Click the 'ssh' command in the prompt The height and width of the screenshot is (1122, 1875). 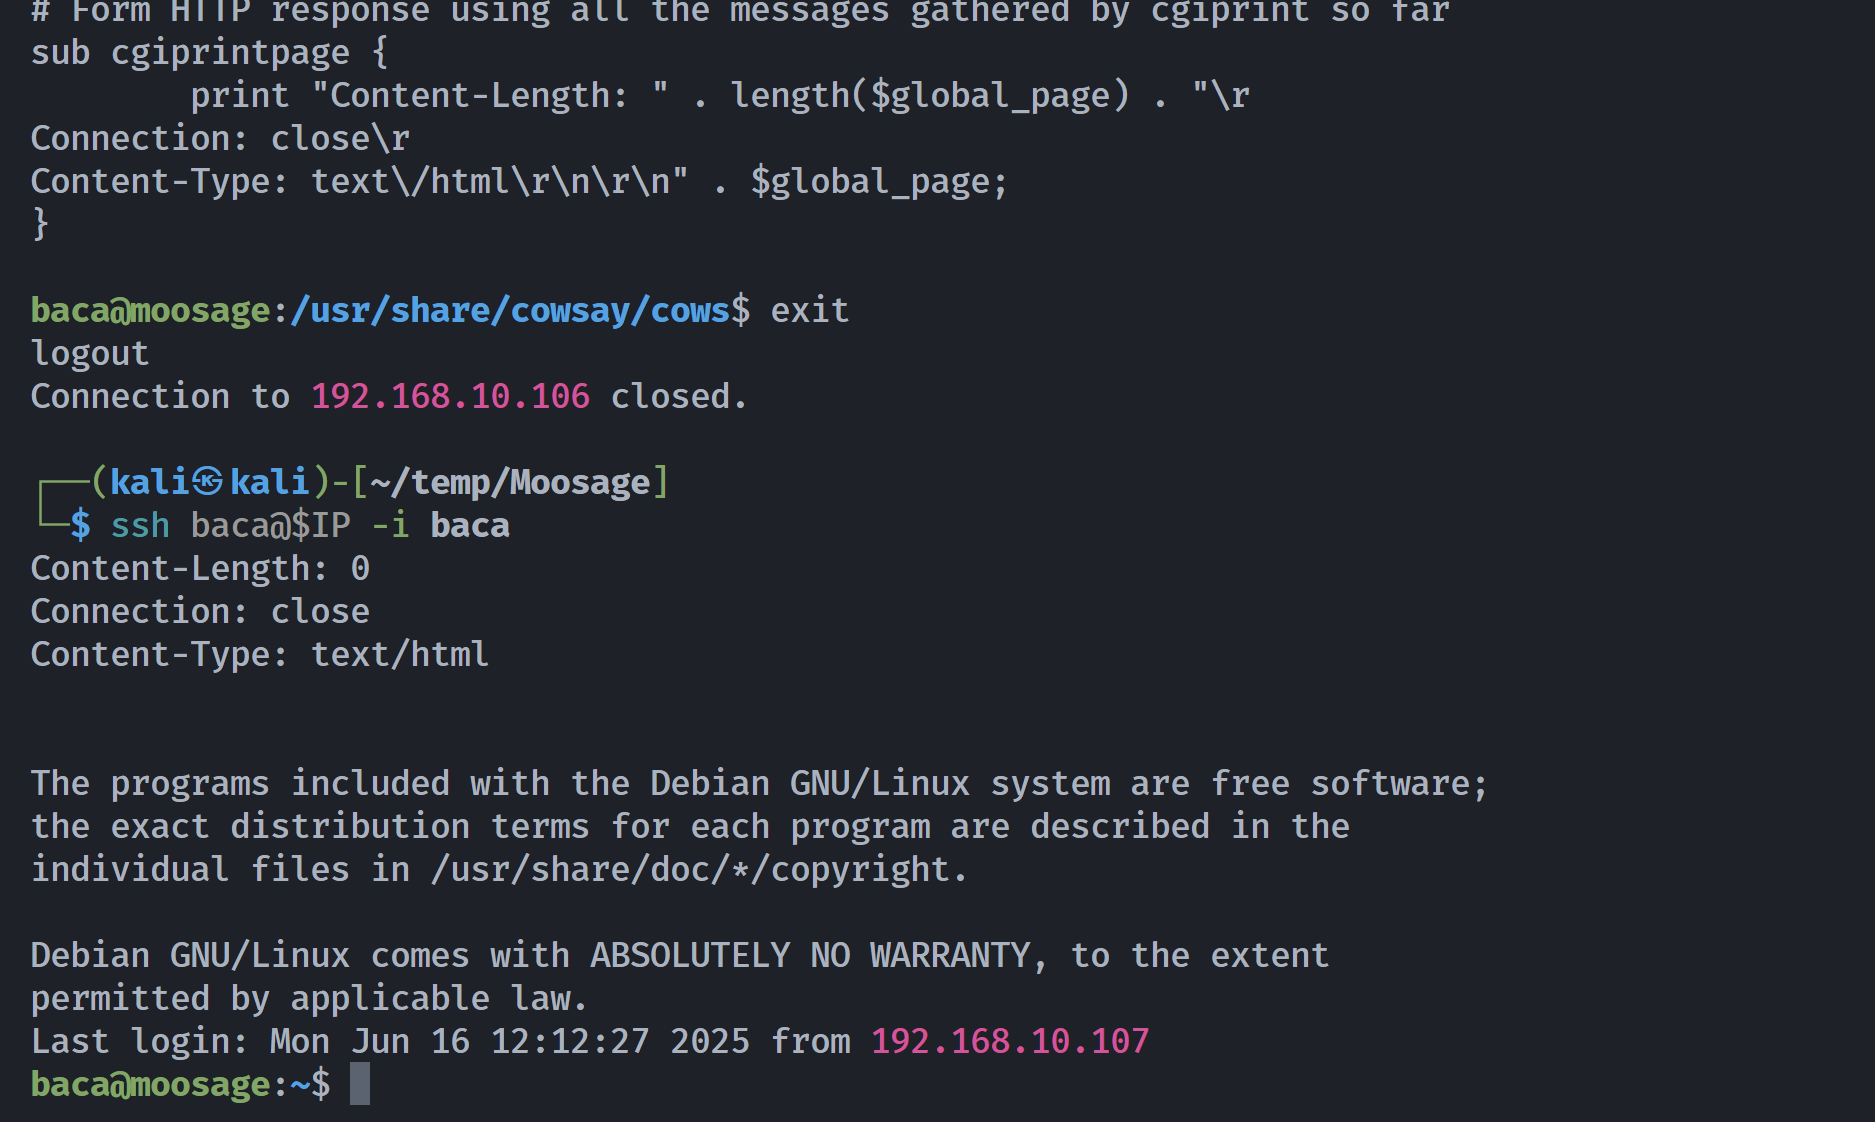tap(140, 525)
